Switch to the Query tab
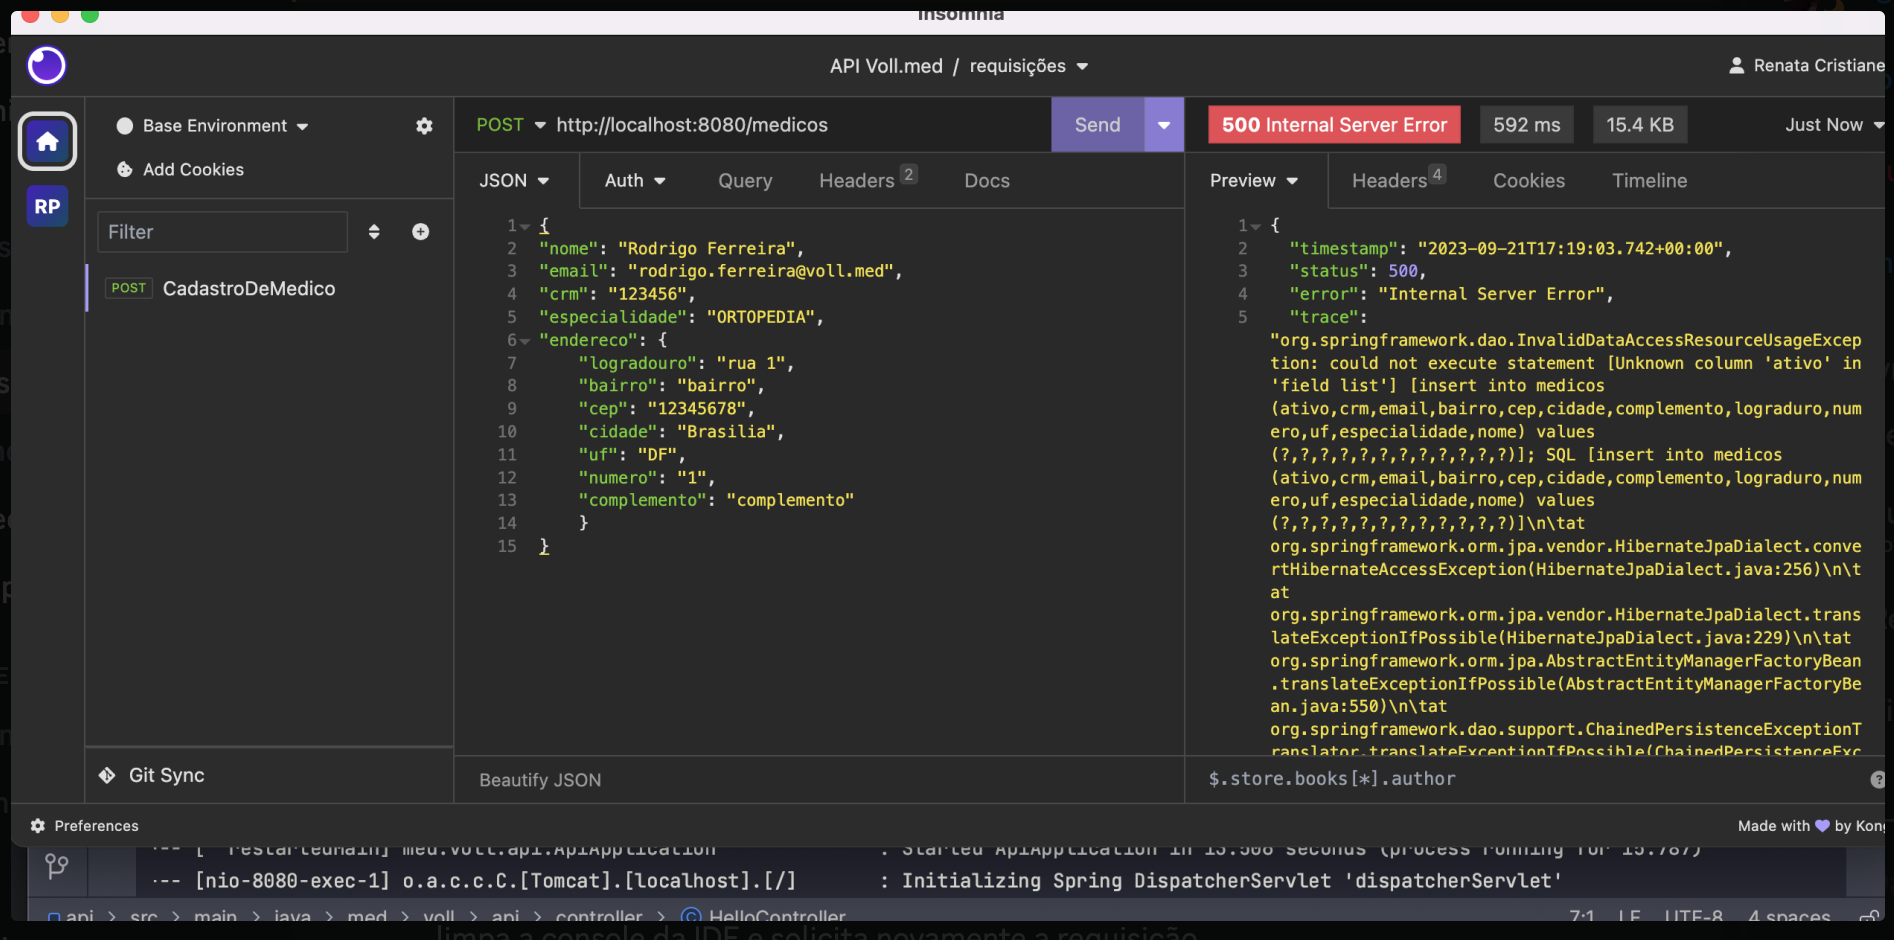Image resolution: width=1894 pixels, height=940 pixels. pyautogui.click(x=745, y=181)
